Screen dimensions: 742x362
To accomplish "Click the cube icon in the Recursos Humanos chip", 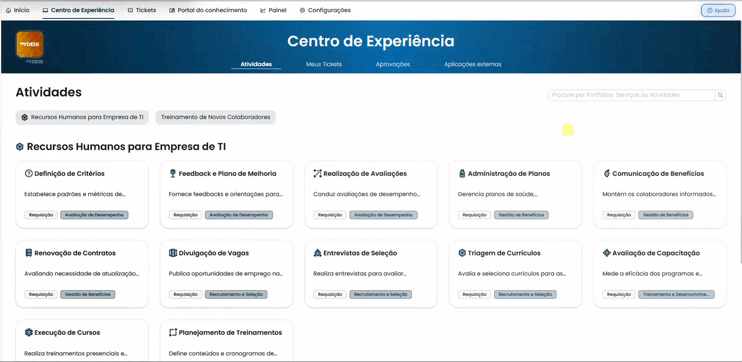I will 25,117.
